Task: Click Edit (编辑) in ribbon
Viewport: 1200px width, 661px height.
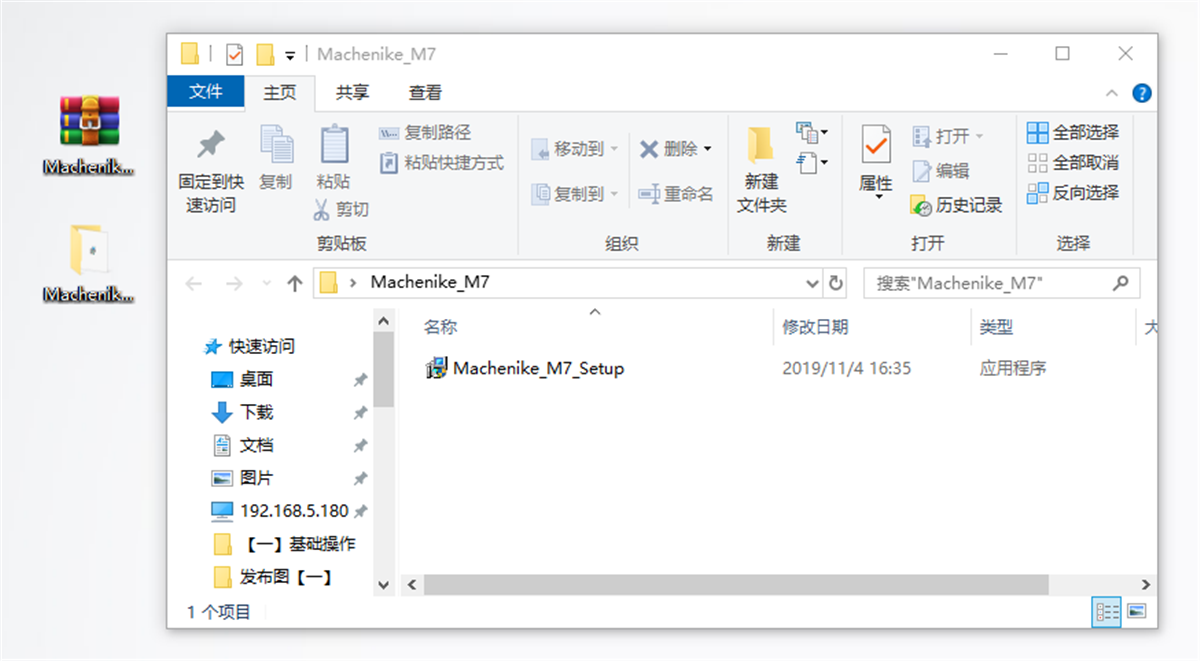Action: point(941,170)
